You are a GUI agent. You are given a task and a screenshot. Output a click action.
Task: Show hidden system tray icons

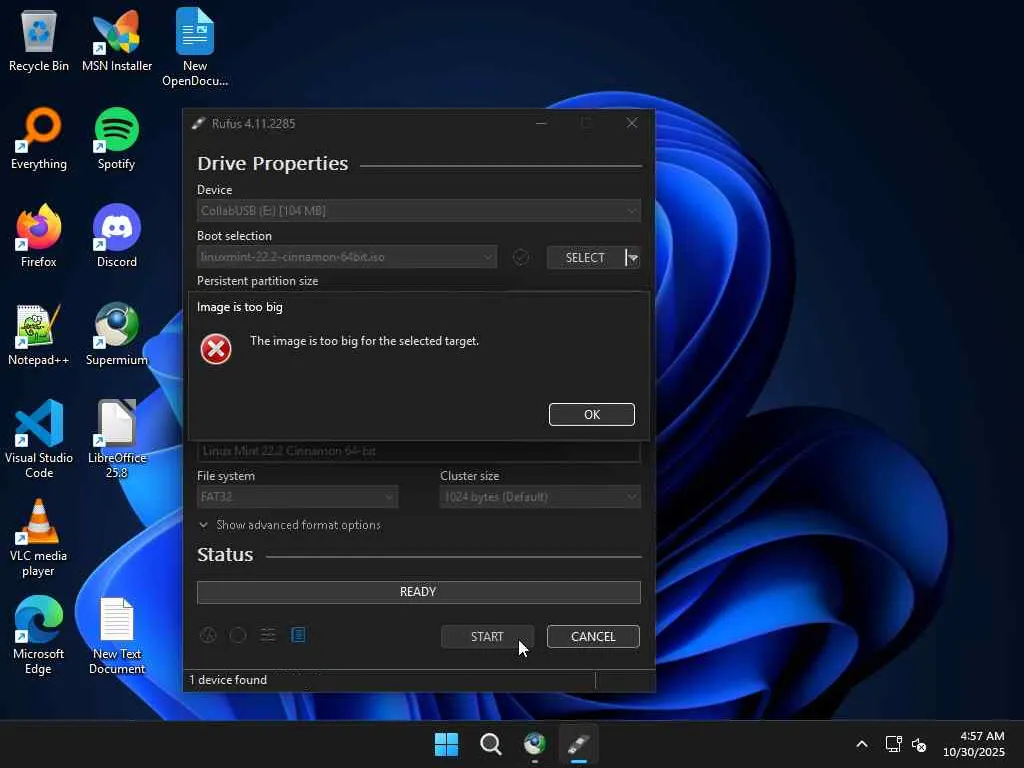click(x=862, y=744)
